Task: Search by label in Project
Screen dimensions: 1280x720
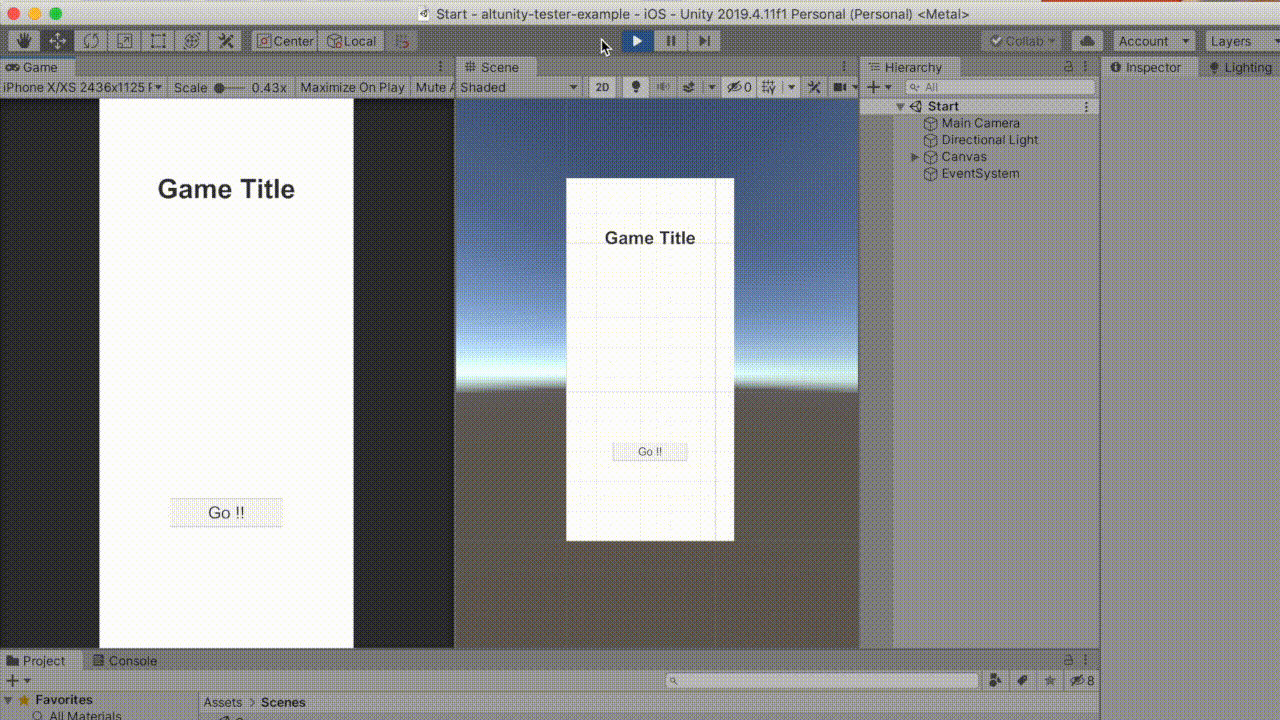Action: point(1022,680)
